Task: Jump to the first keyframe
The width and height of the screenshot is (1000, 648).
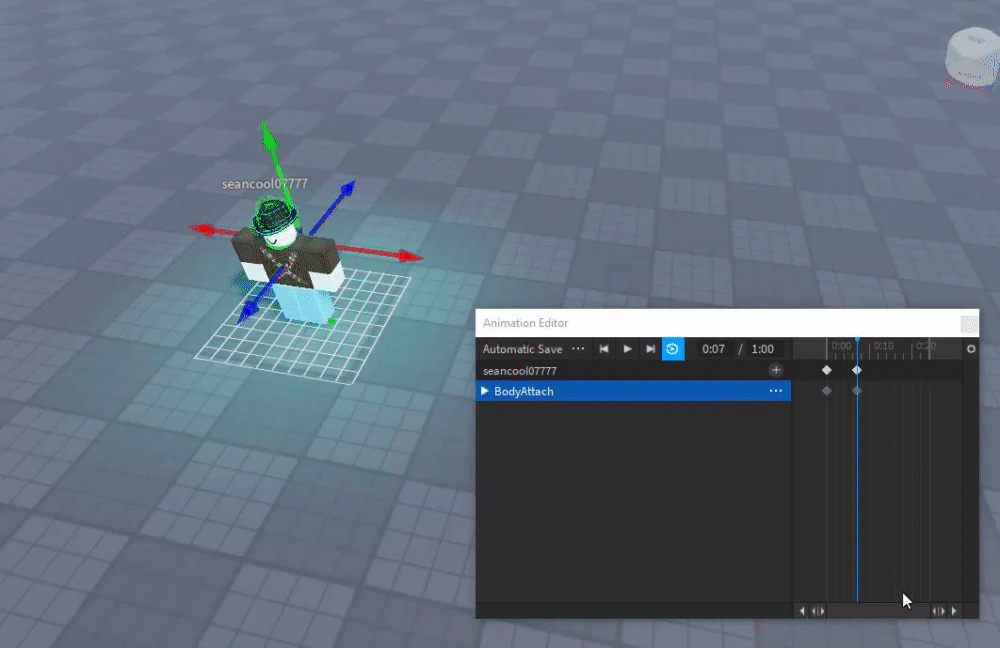Action: (603, 349)
